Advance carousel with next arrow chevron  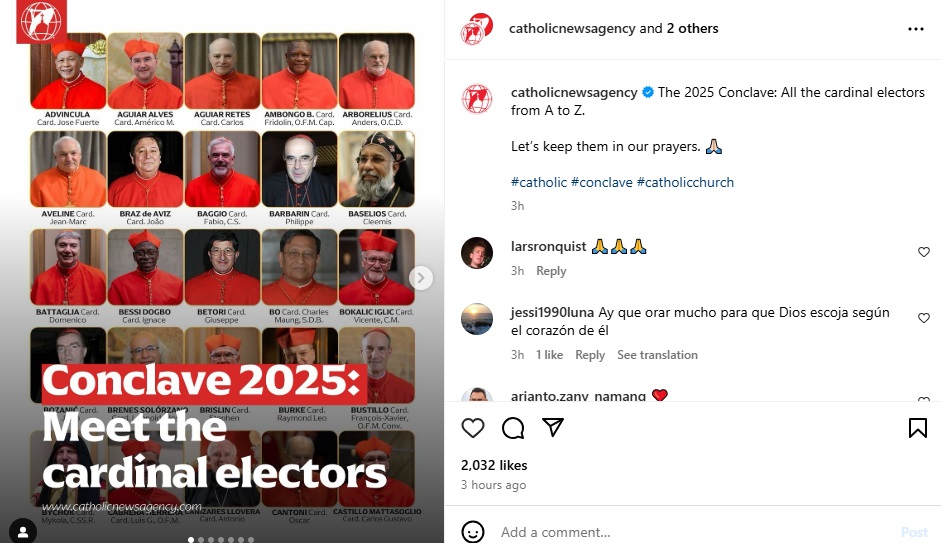[x=421, y=278]
